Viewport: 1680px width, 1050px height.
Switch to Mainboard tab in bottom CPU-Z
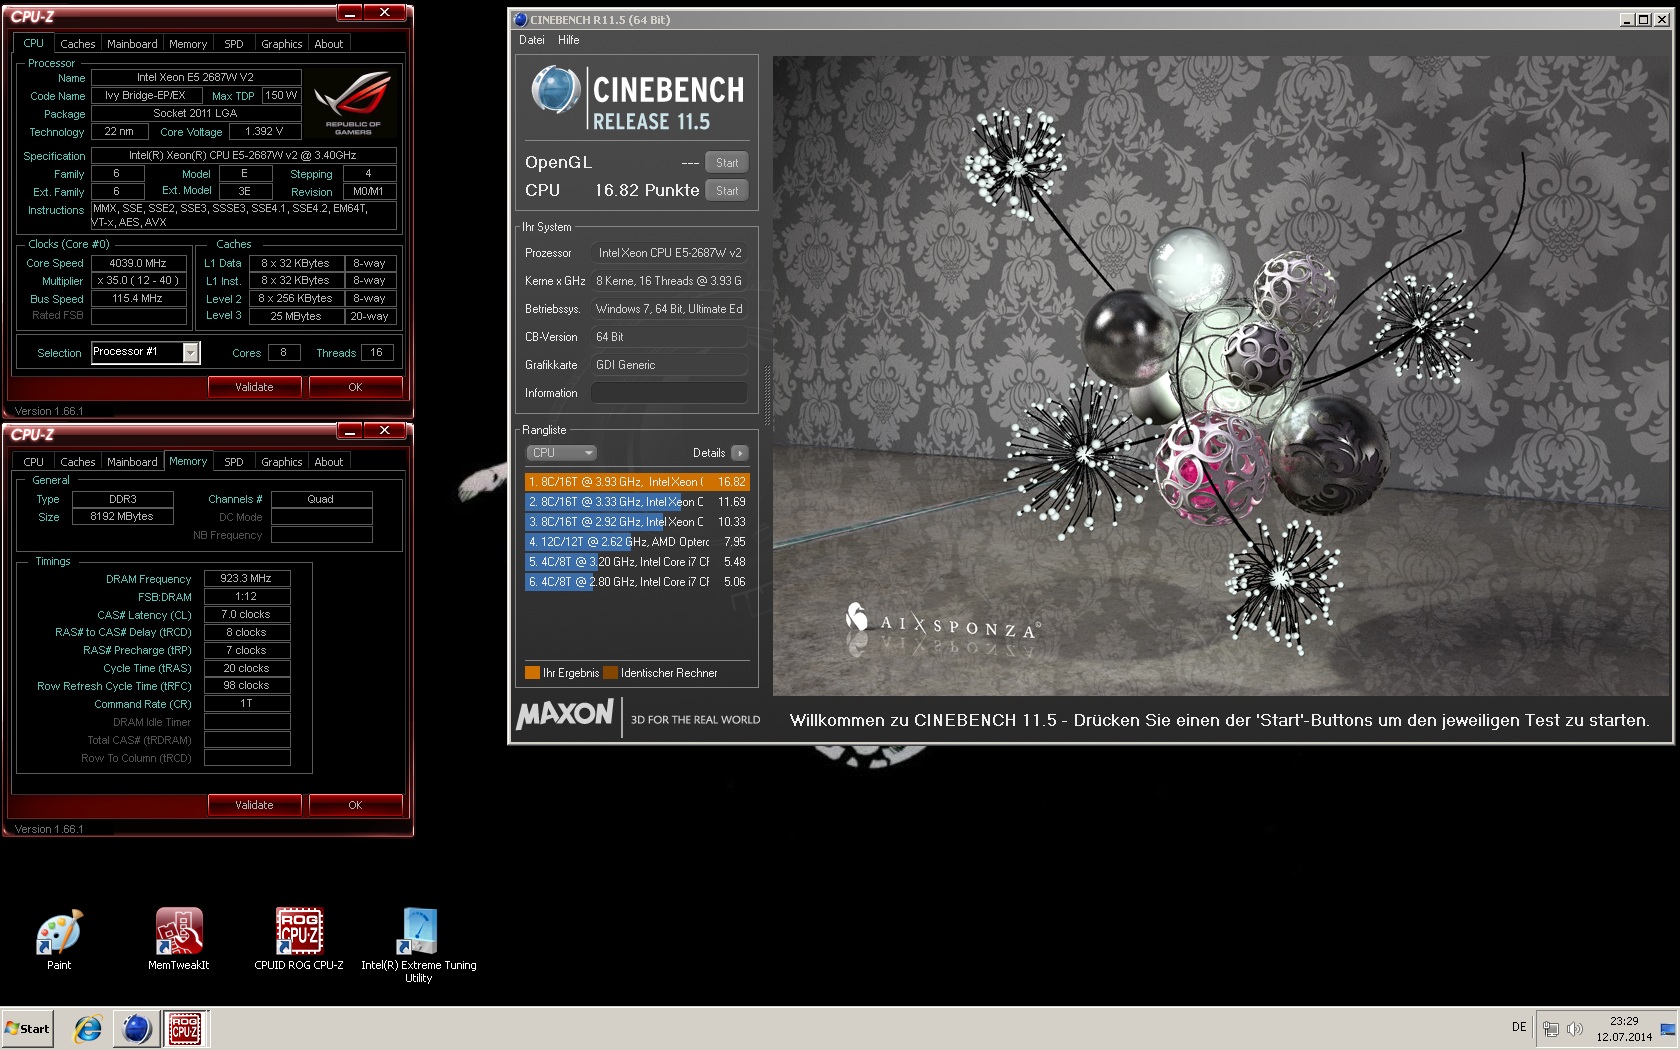pyautogui.click(x=132, y=462)
